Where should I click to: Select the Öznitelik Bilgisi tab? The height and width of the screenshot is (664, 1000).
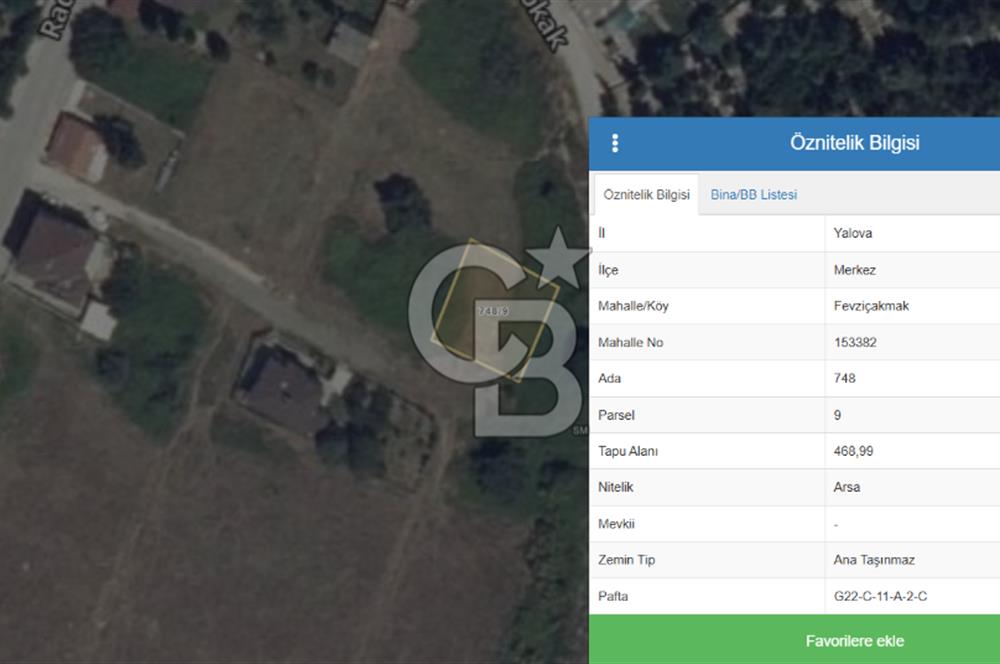click(646, 195)
